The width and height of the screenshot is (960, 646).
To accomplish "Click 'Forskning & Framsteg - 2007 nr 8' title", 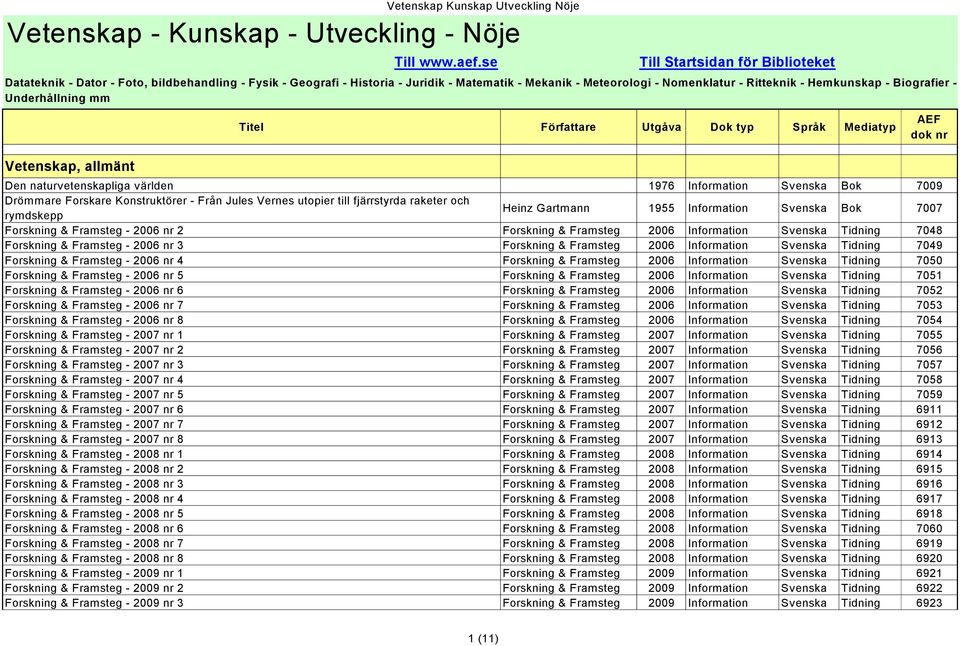I will click(x=94, y=439).
